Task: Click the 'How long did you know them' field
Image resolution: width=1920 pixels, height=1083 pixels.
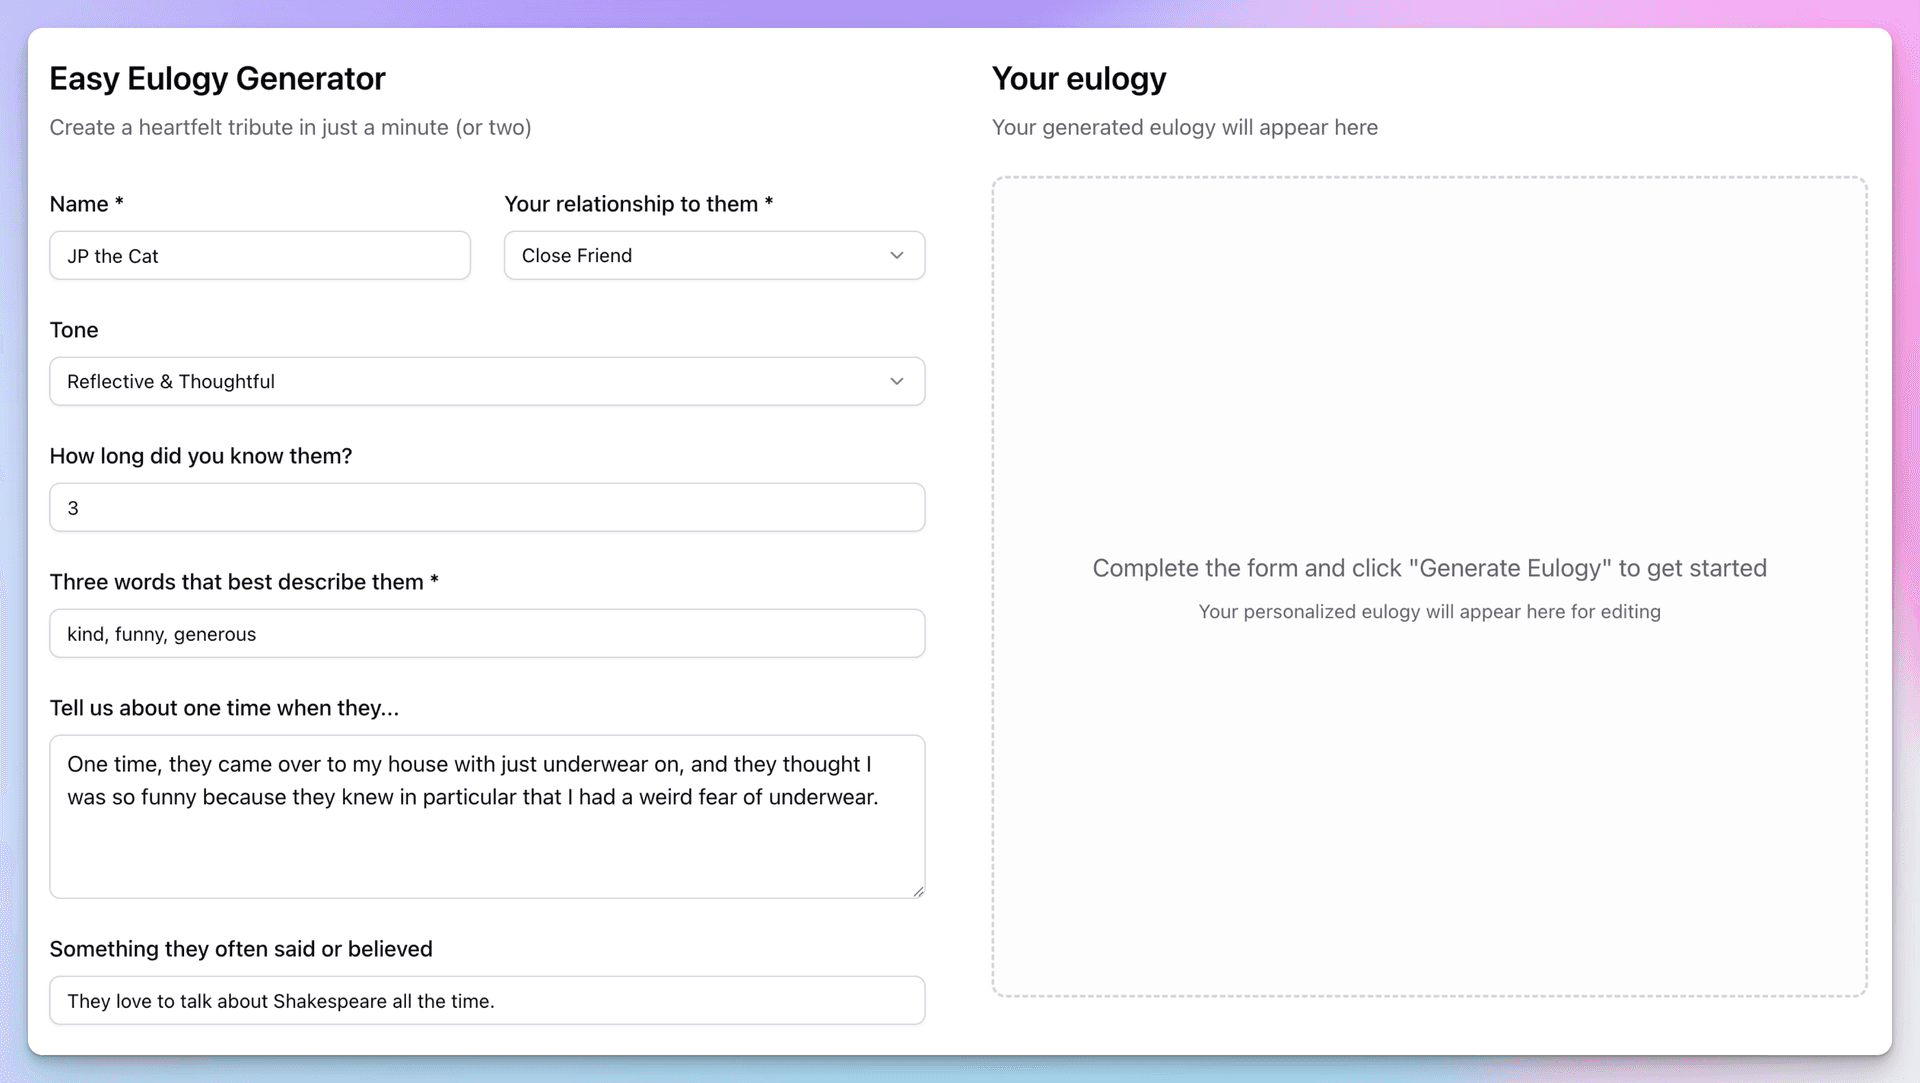Action: tap(487, 507)
